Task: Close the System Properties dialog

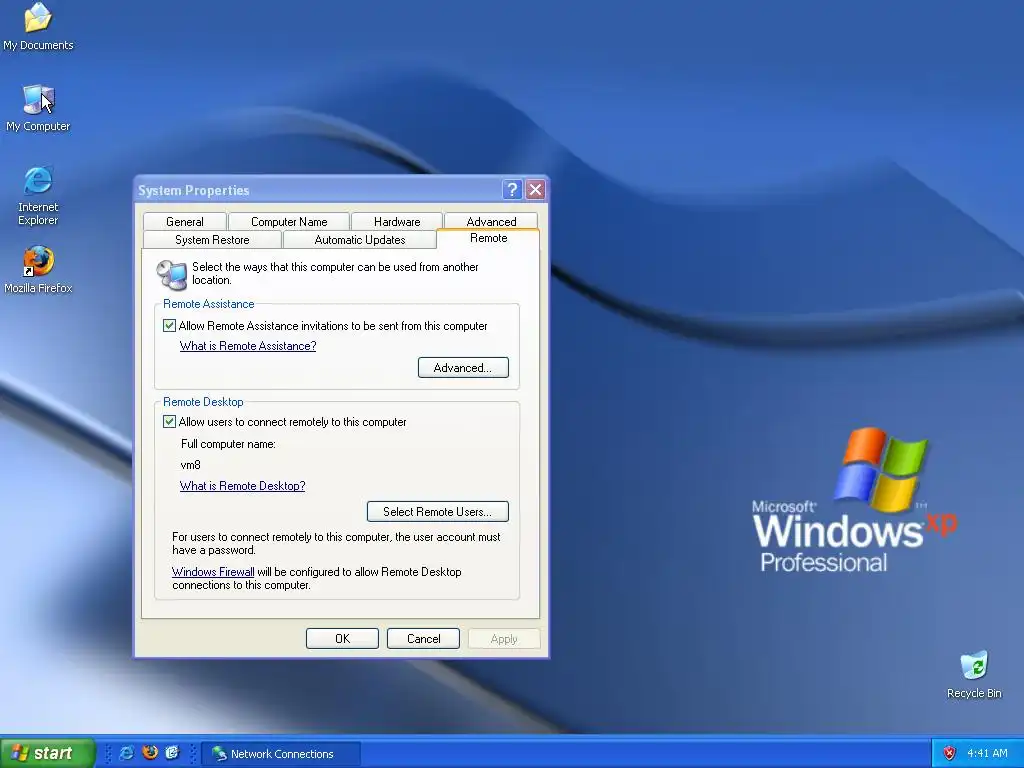Action: [535, 189]
